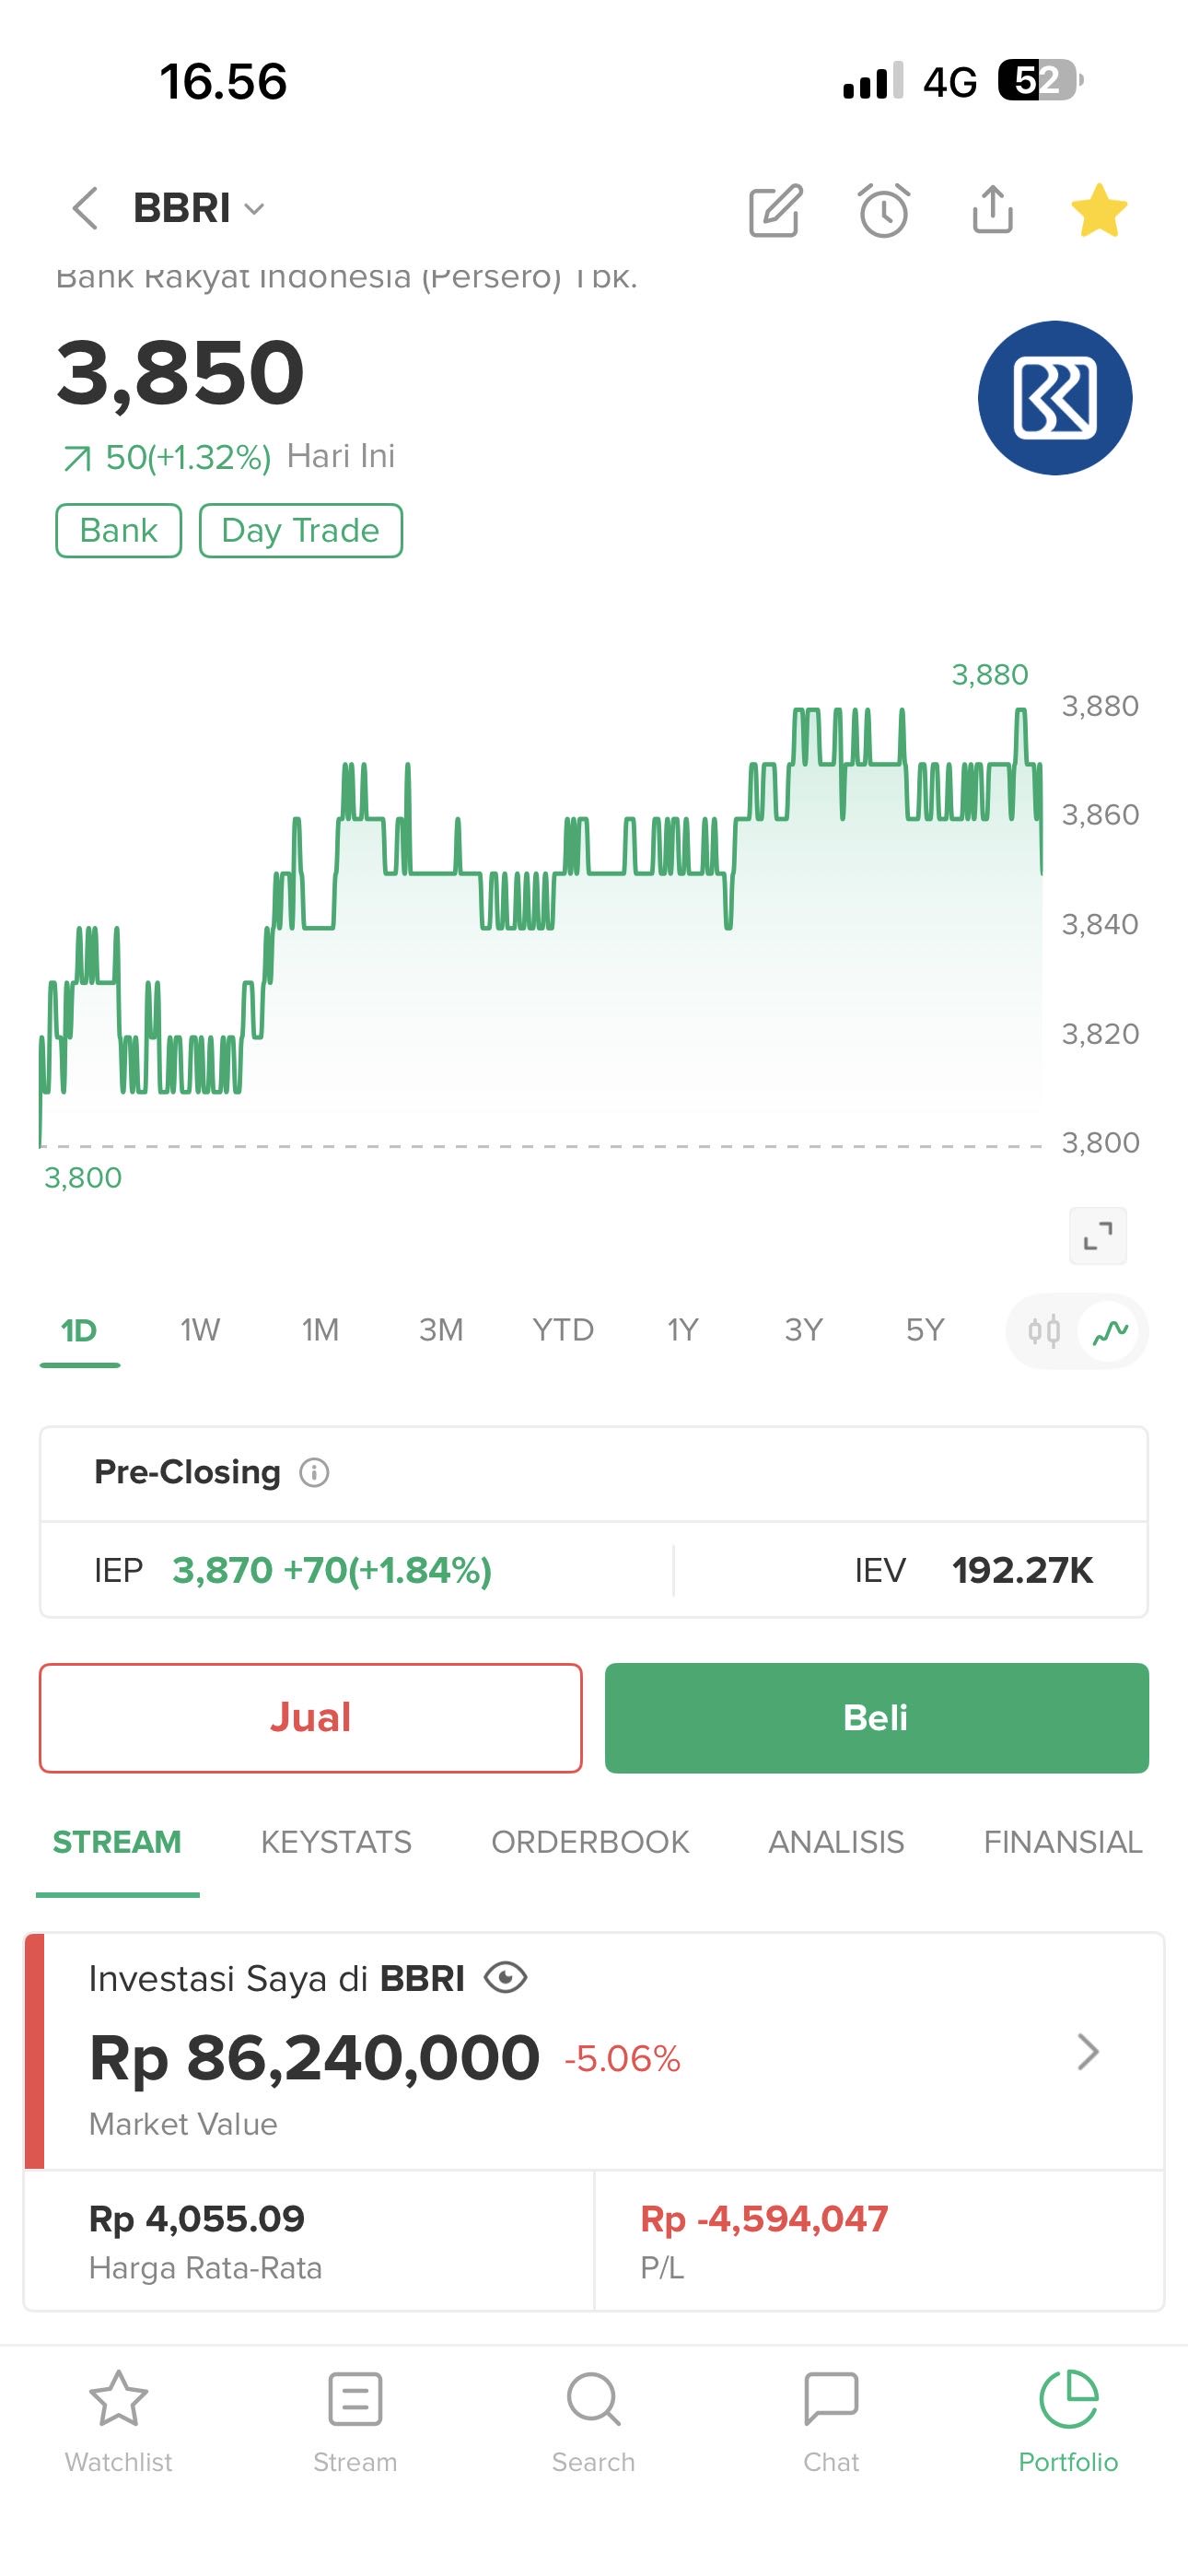Switch to the KEYSTATS tab

(336, 1842)
